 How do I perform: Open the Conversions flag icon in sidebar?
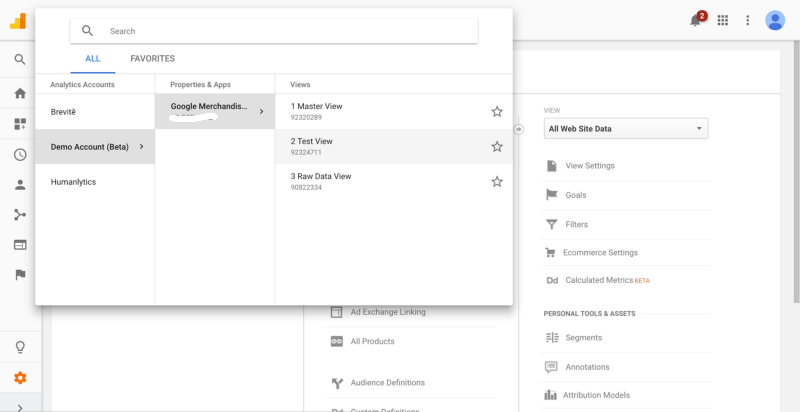[20, 274]
